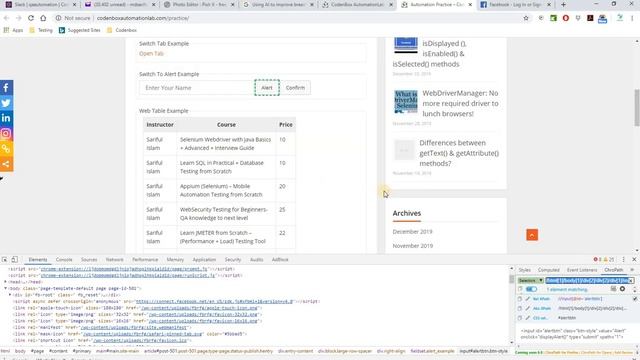The width and height of the screenshot is (640, 360).
Task: Collapse the body node in Elements tree
Action: 5,288
